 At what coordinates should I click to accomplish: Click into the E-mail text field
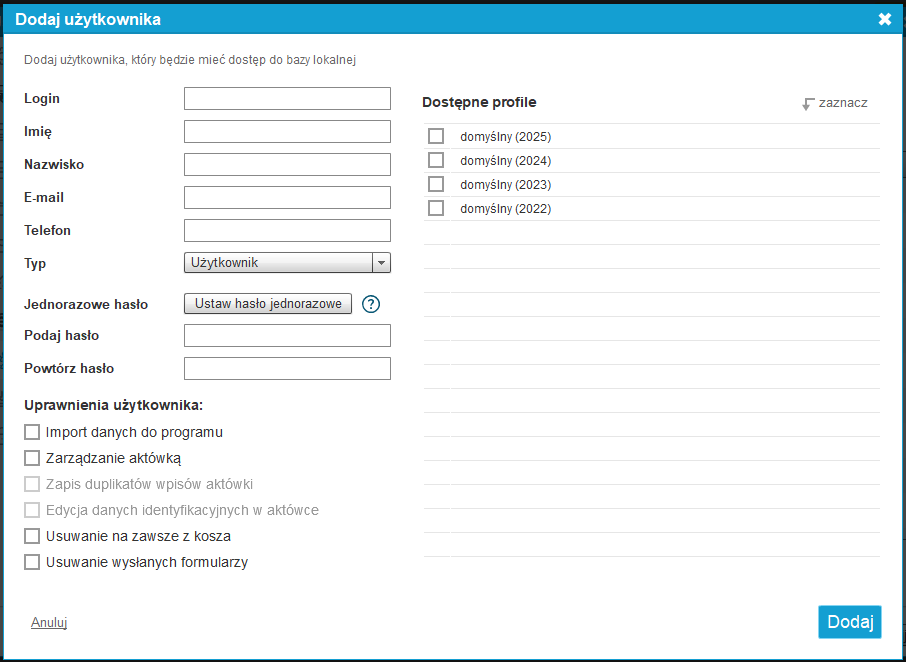(287, 197)
